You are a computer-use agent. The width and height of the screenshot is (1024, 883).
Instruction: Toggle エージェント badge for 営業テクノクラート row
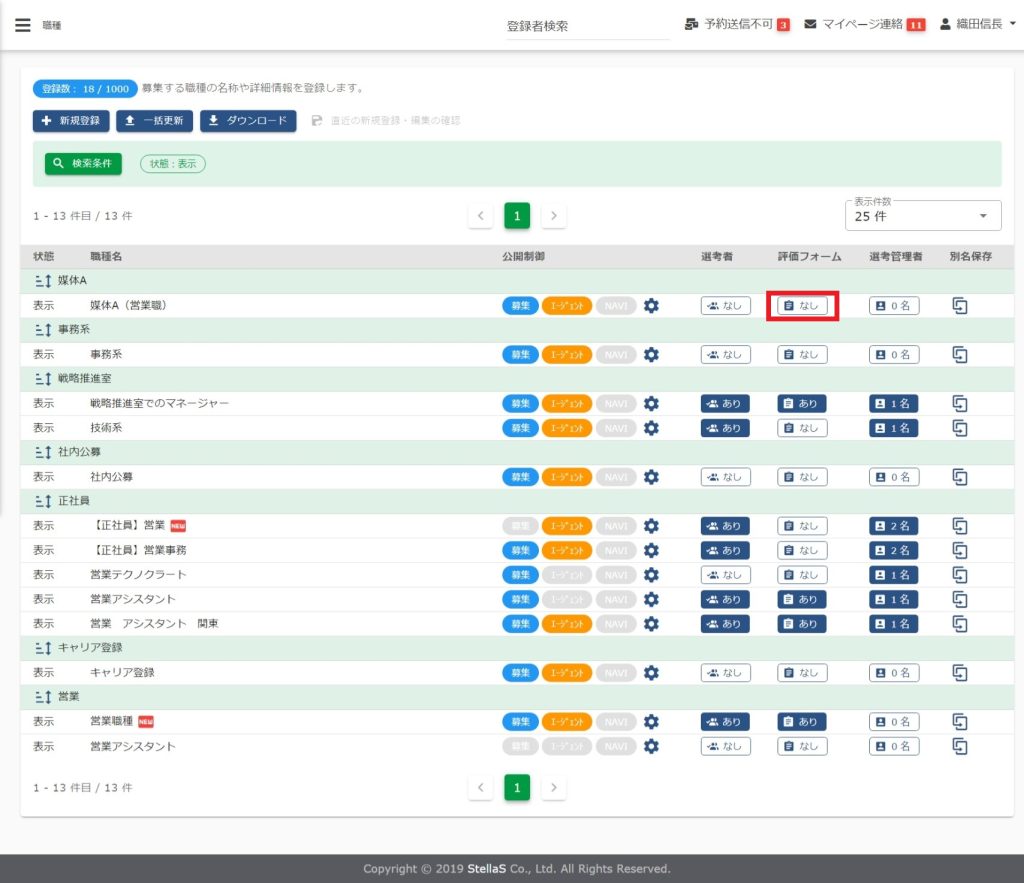[567, 575]
